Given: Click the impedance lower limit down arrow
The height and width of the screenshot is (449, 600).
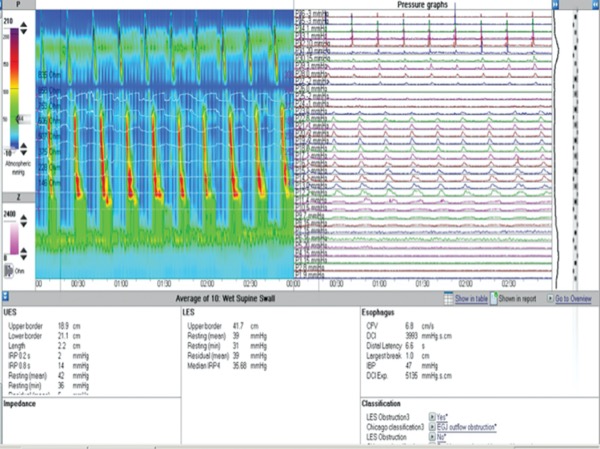Looking at the screenshot, I should pos(24,258).
